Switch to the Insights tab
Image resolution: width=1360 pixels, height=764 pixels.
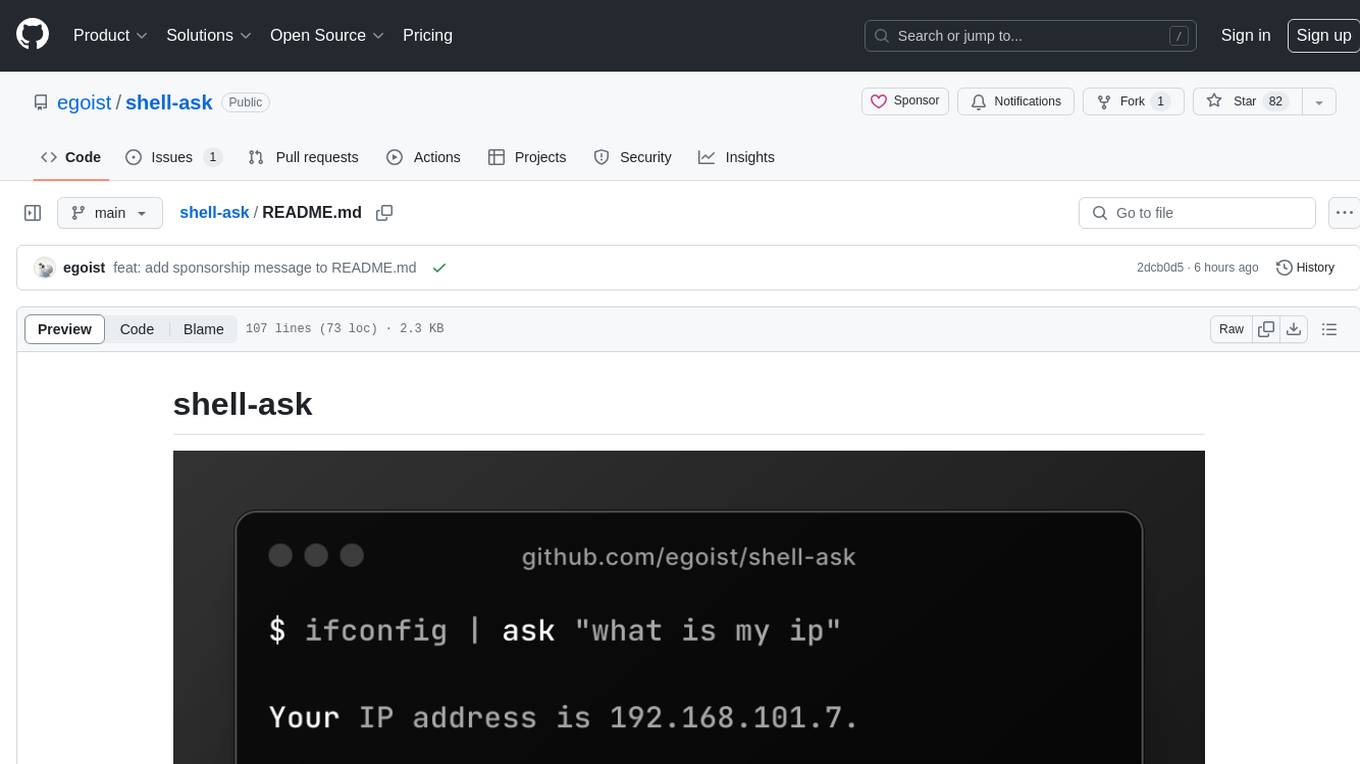[x=736, y=157]
